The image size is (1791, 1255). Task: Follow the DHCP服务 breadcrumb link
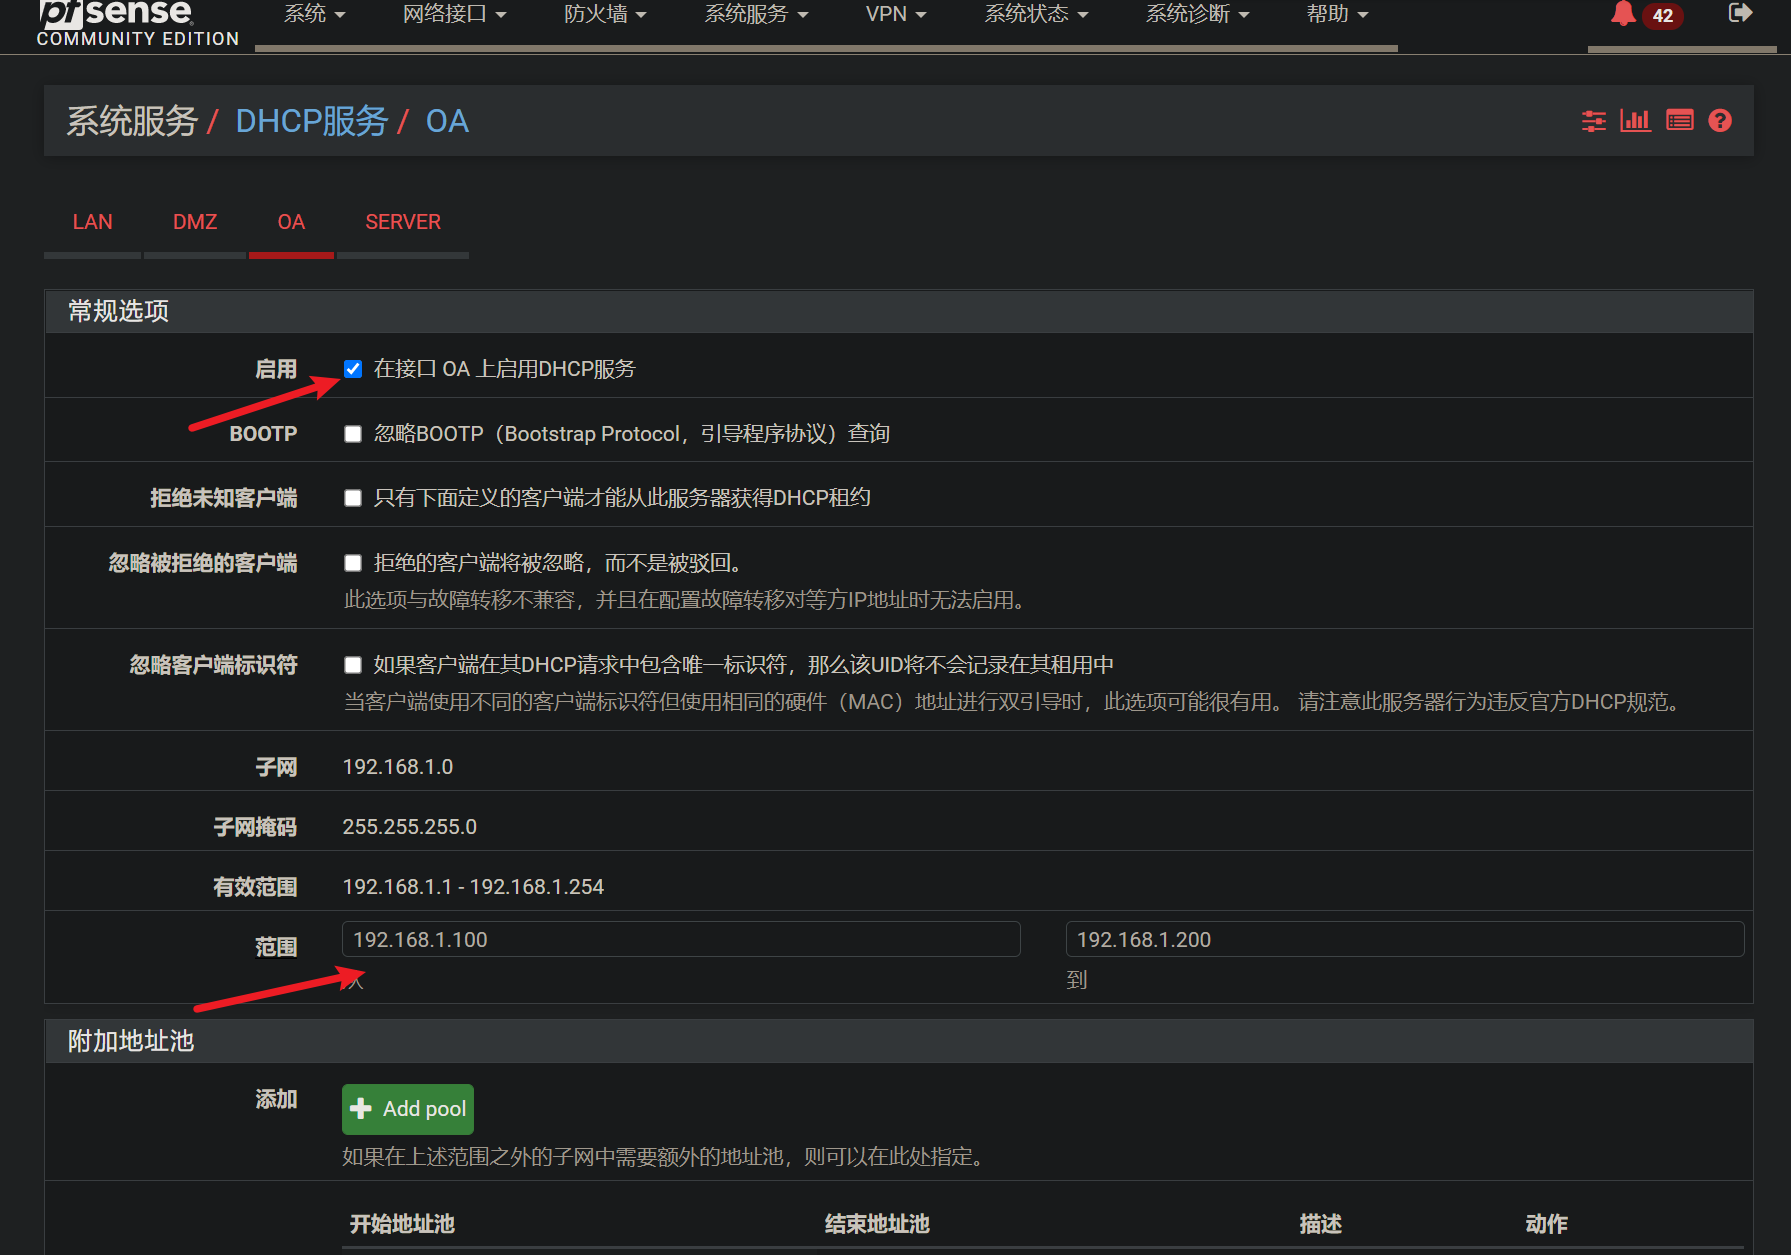pos(312,121)
